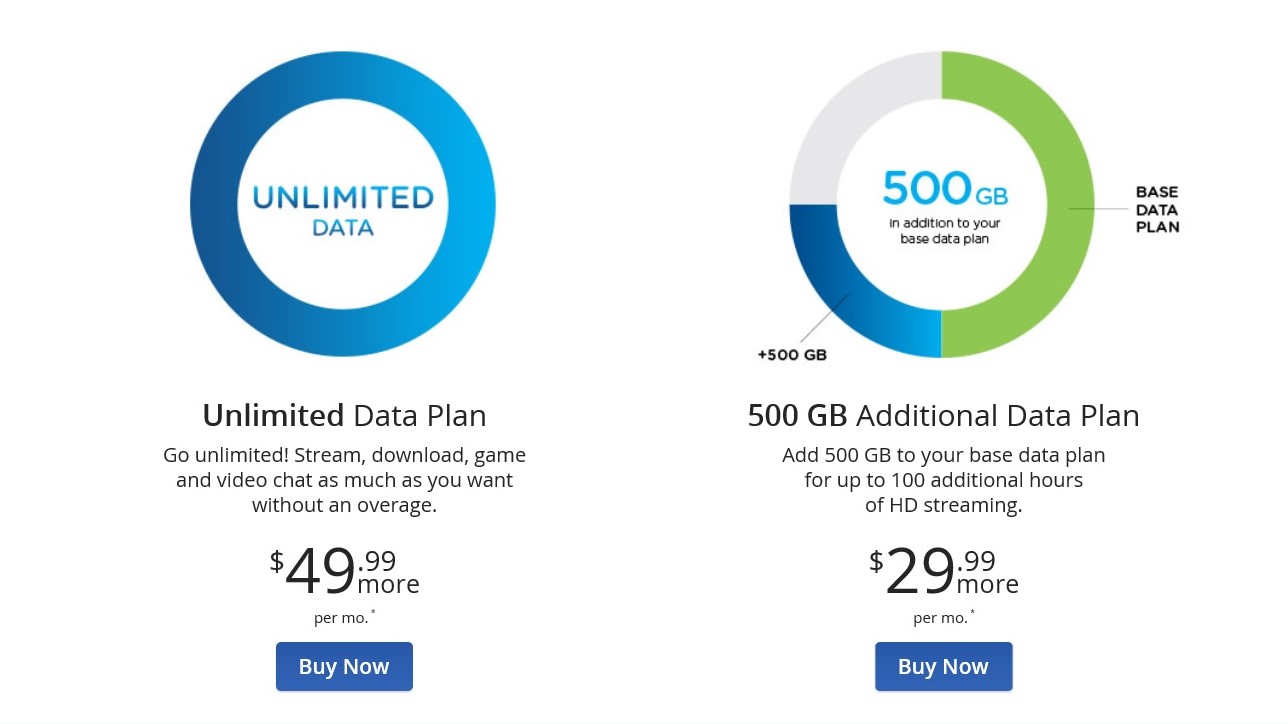Image resolution: width=1288 pixels, height=724 pixels.
Task: Click Buy Now for the Unlimited Data Plan
Action: pos(344,666)
